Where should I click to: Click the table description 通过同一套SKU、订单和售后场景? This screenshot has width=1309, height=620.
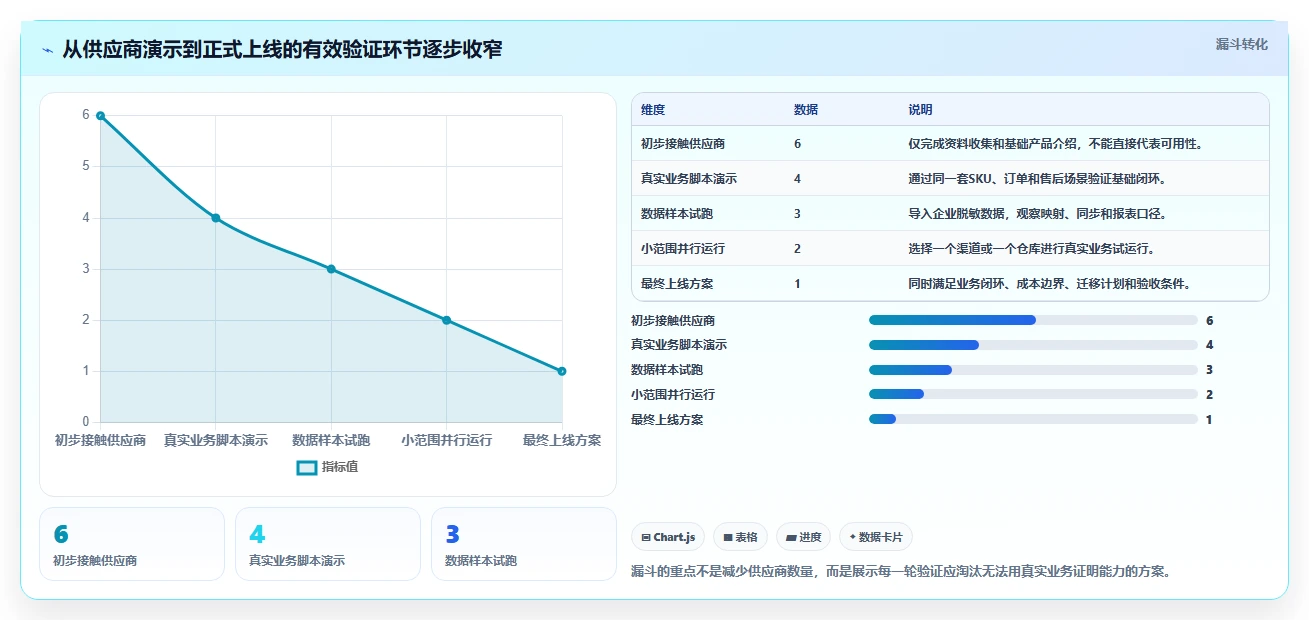click(x=1037, y=179)
